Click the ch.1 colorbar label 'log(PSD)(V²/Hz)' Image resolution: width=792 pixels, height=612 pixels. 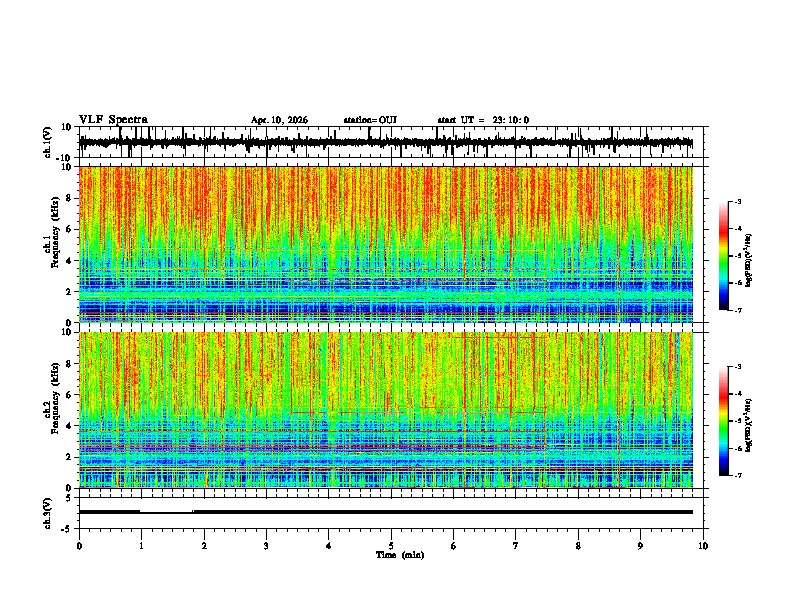(x=749, y=261)
